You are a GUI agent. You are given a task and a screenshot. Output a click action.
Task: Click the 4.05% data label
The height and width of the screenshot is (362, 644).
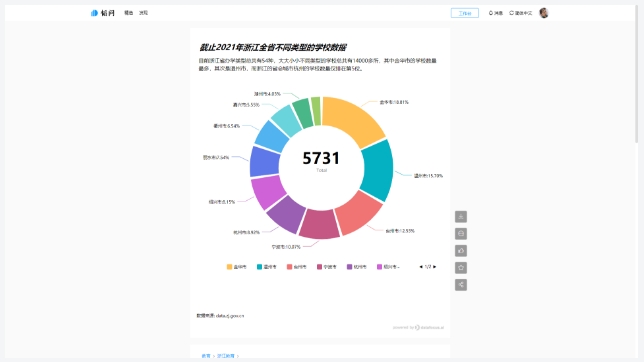267,94
